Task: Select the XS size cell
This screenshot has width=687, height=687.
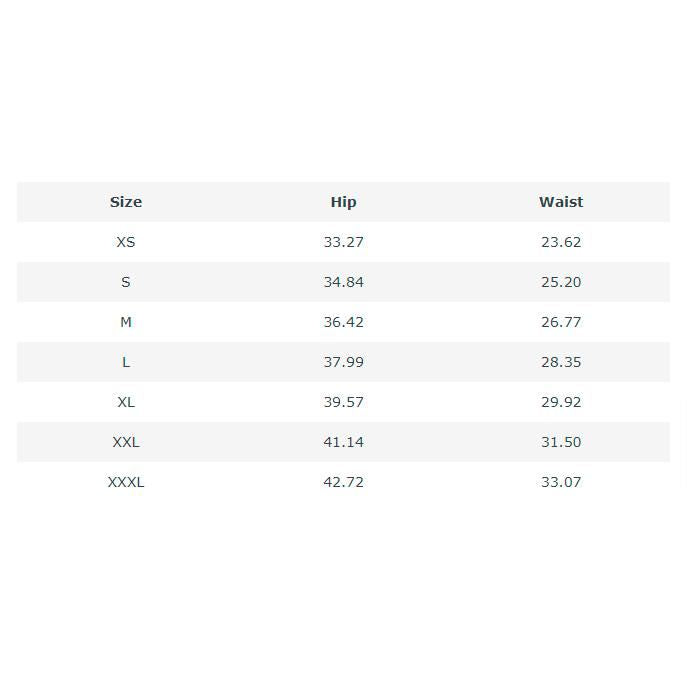Action: click(x=126, y=242)
